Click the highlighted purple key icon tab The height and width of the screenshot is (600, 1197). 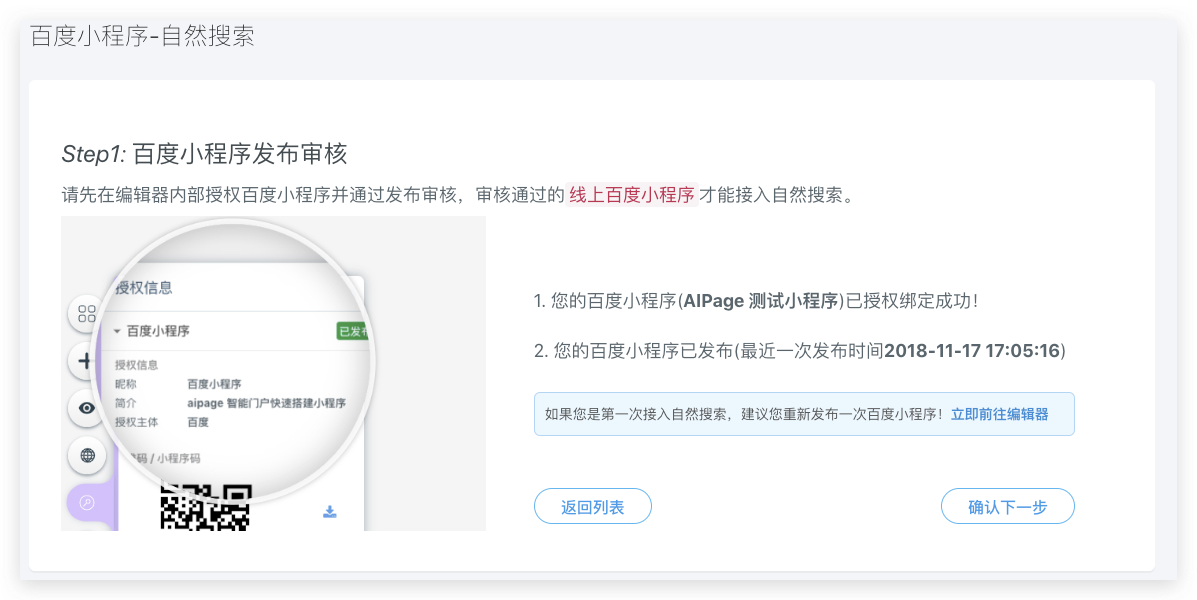(88, 502)
